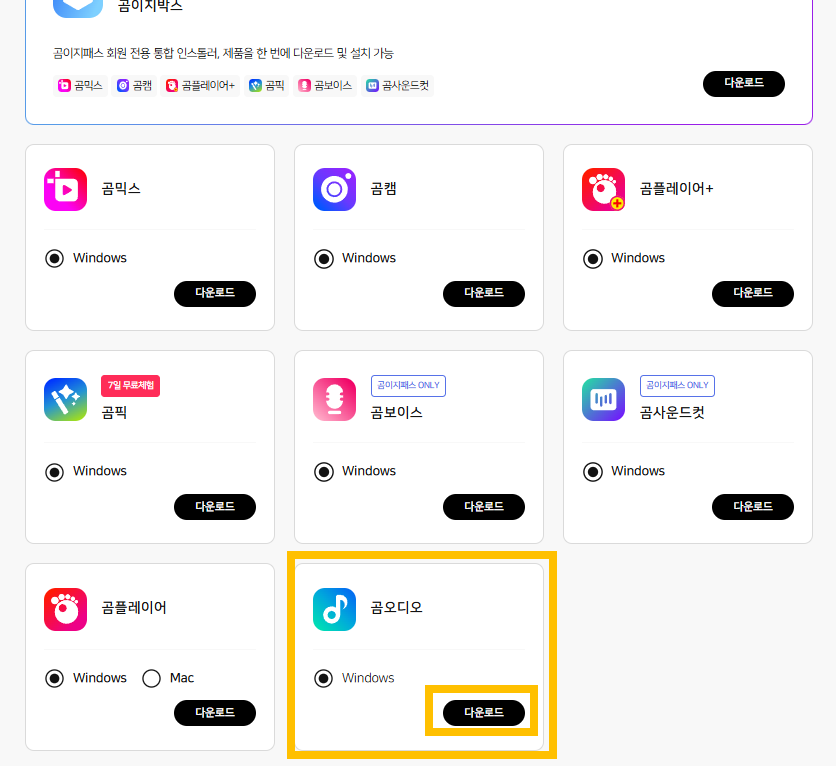Click the 곰플레이어+ tag chip
Screen dimensions: 836x766
[200, 86]
